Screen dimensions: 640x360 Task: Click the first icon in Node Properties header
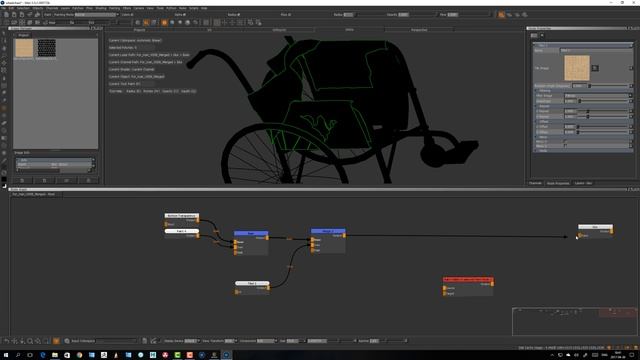tap(534, 36)
